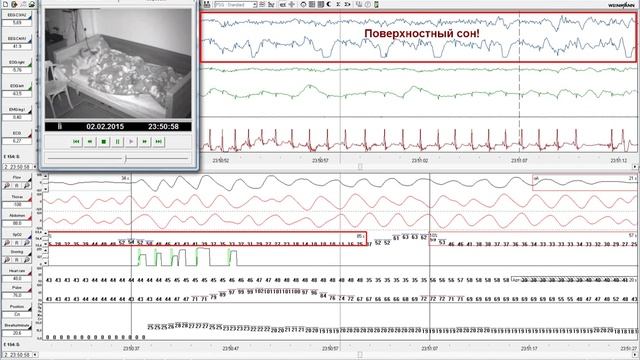Click the EEG C3/A2 value field
This screenshot has height=360, width=640.
(x=17, y=23)
